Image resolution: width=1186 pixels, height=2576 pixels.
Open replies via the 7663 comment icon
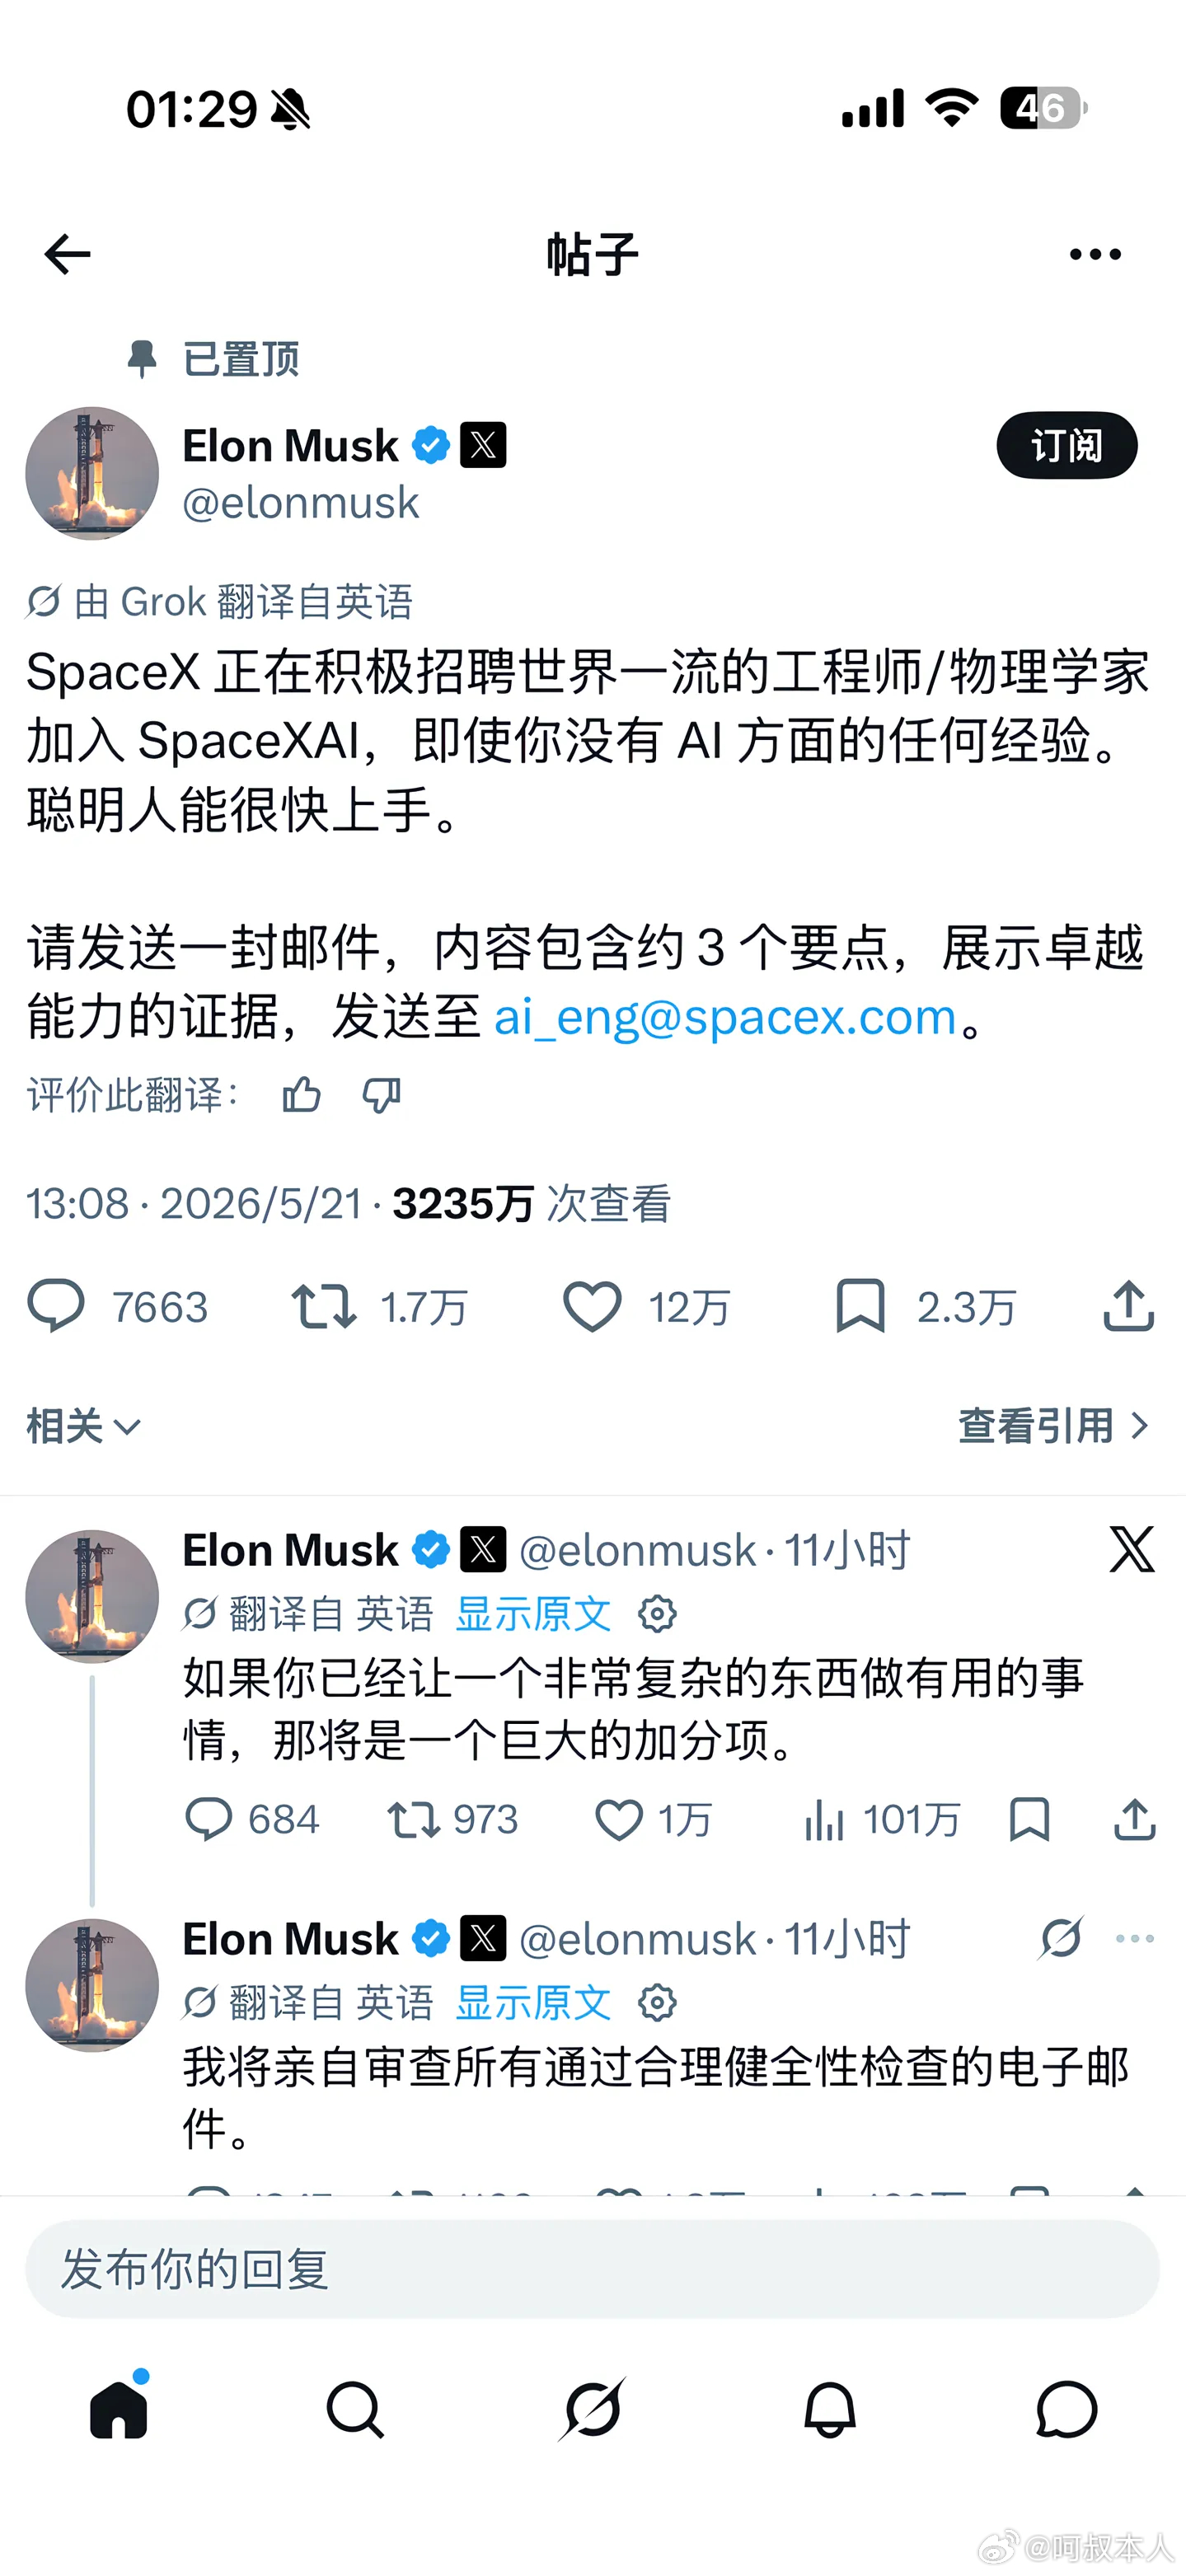tap(56, 1306)
